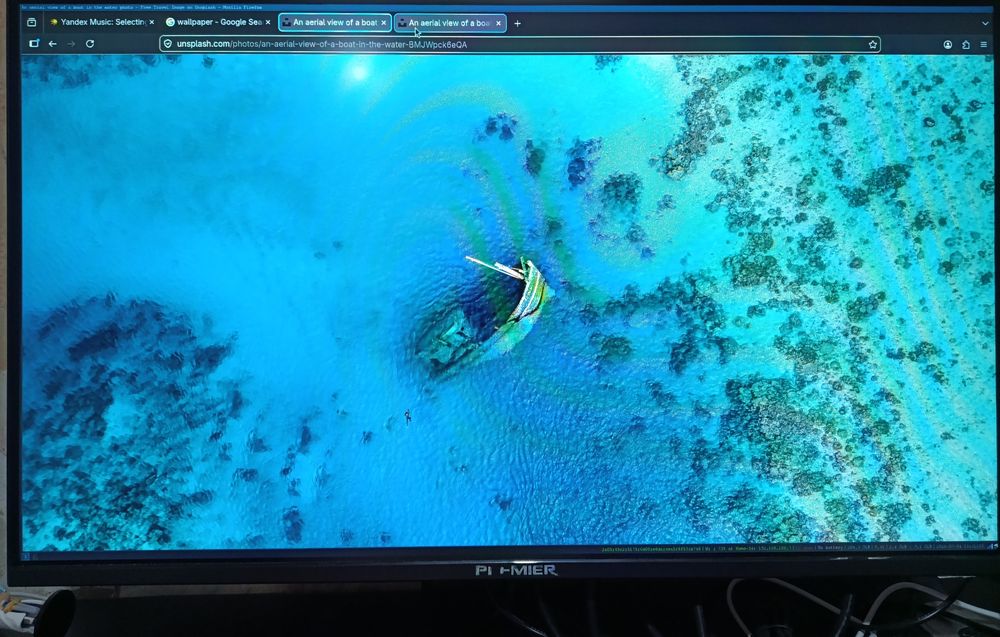
Task: Close the wallpaper Google Search tab
Action: pyautogui.click(x=268, y=22)
